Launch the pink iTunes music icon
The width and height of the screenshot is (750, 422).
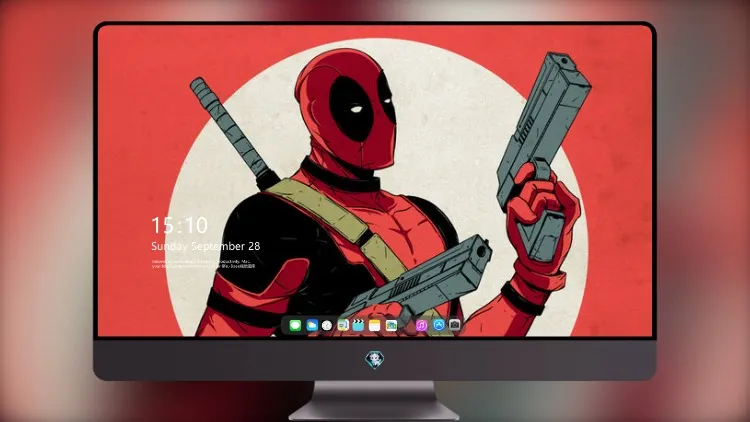[421, 326]
